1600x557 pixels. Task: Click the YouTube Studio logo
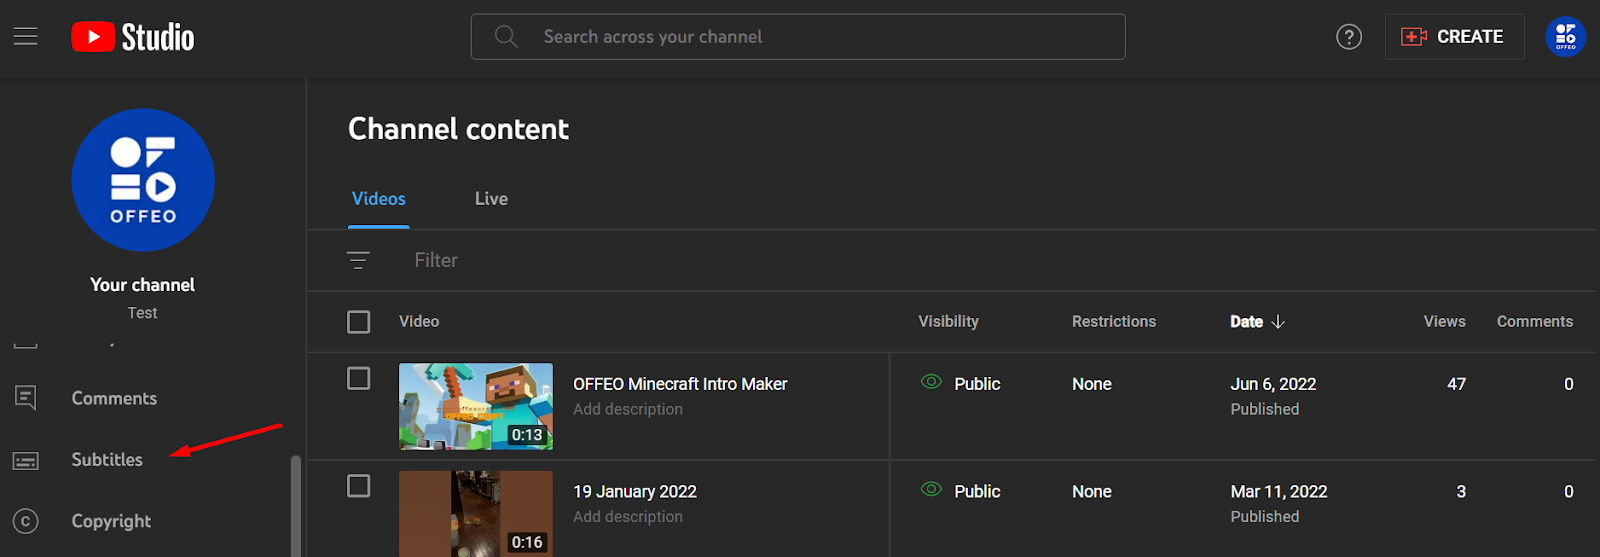133,37
